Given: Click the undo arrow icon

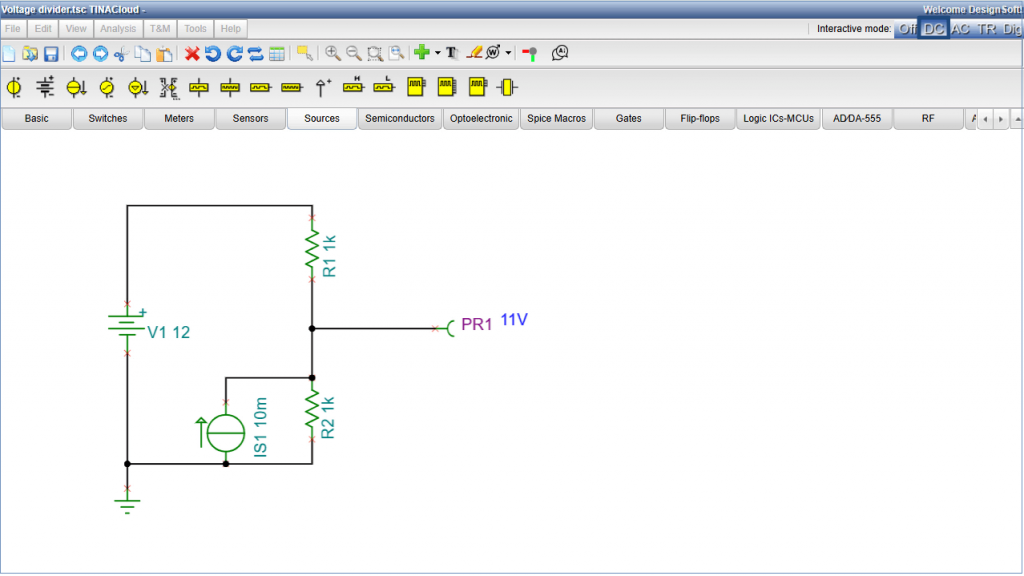Looking at the screenshot, I should tap(213, 53).
